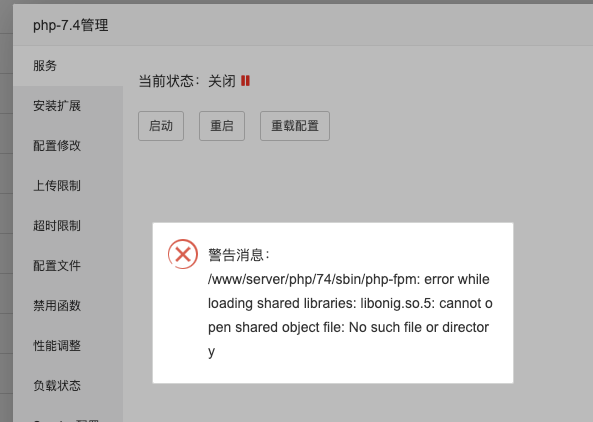Click the 'No such file or director' line
Viewport: 593px width, 422px height.
click(348, 327)
